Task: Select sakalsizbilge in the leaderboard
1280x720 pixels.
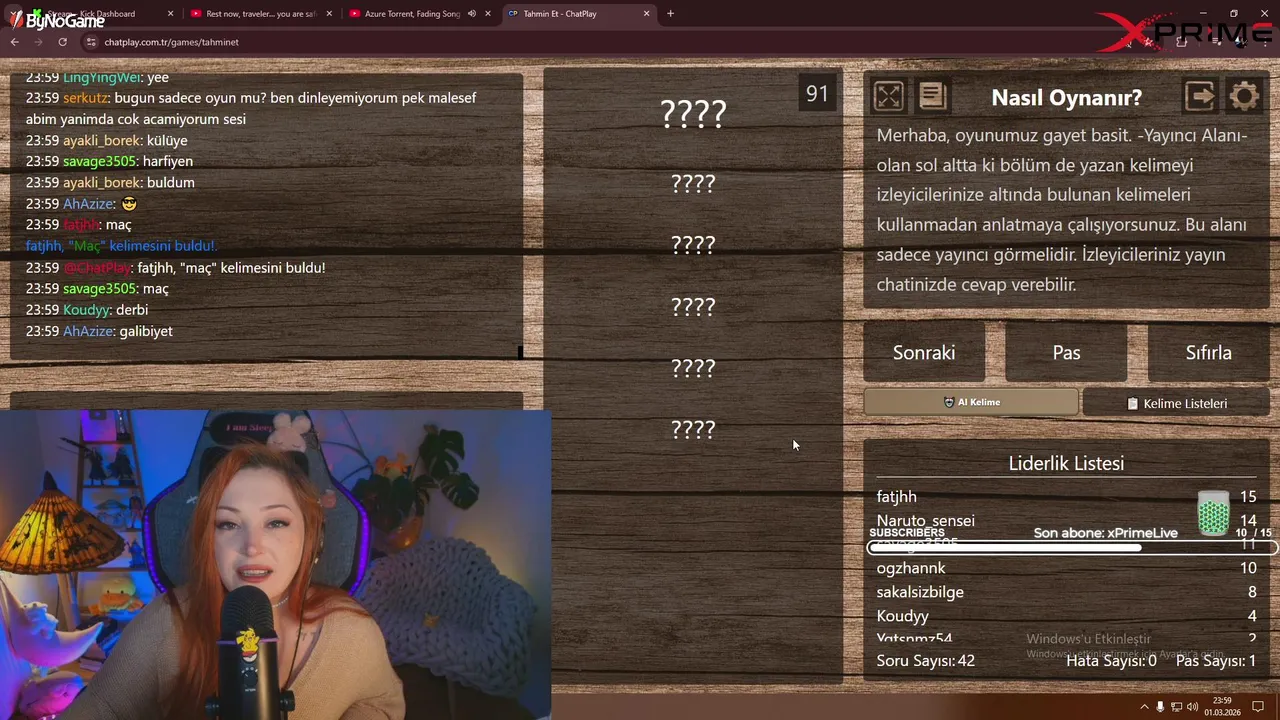Action: coord(920,592)
